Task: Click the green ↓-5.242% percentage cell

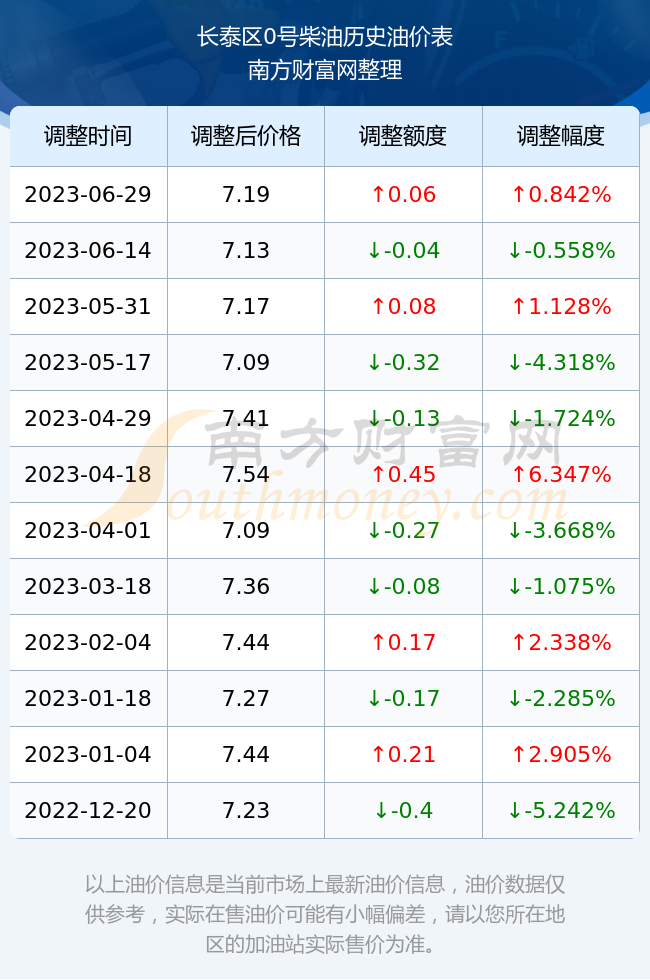Action: (x=561, y=811)
